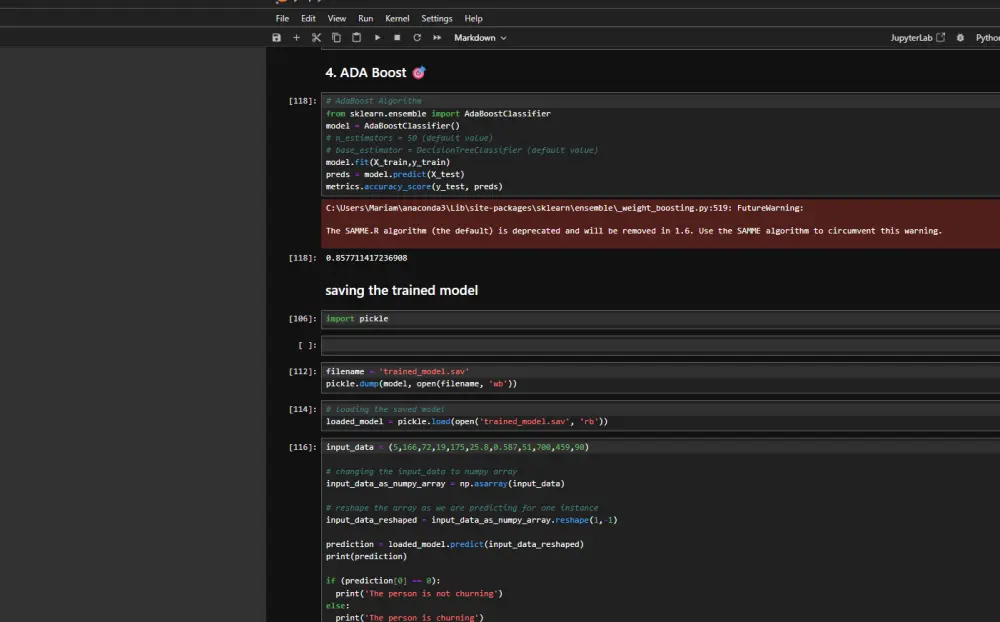Open the File menu
Viewport: 1000px width, 622px height.
pos(282,19)
